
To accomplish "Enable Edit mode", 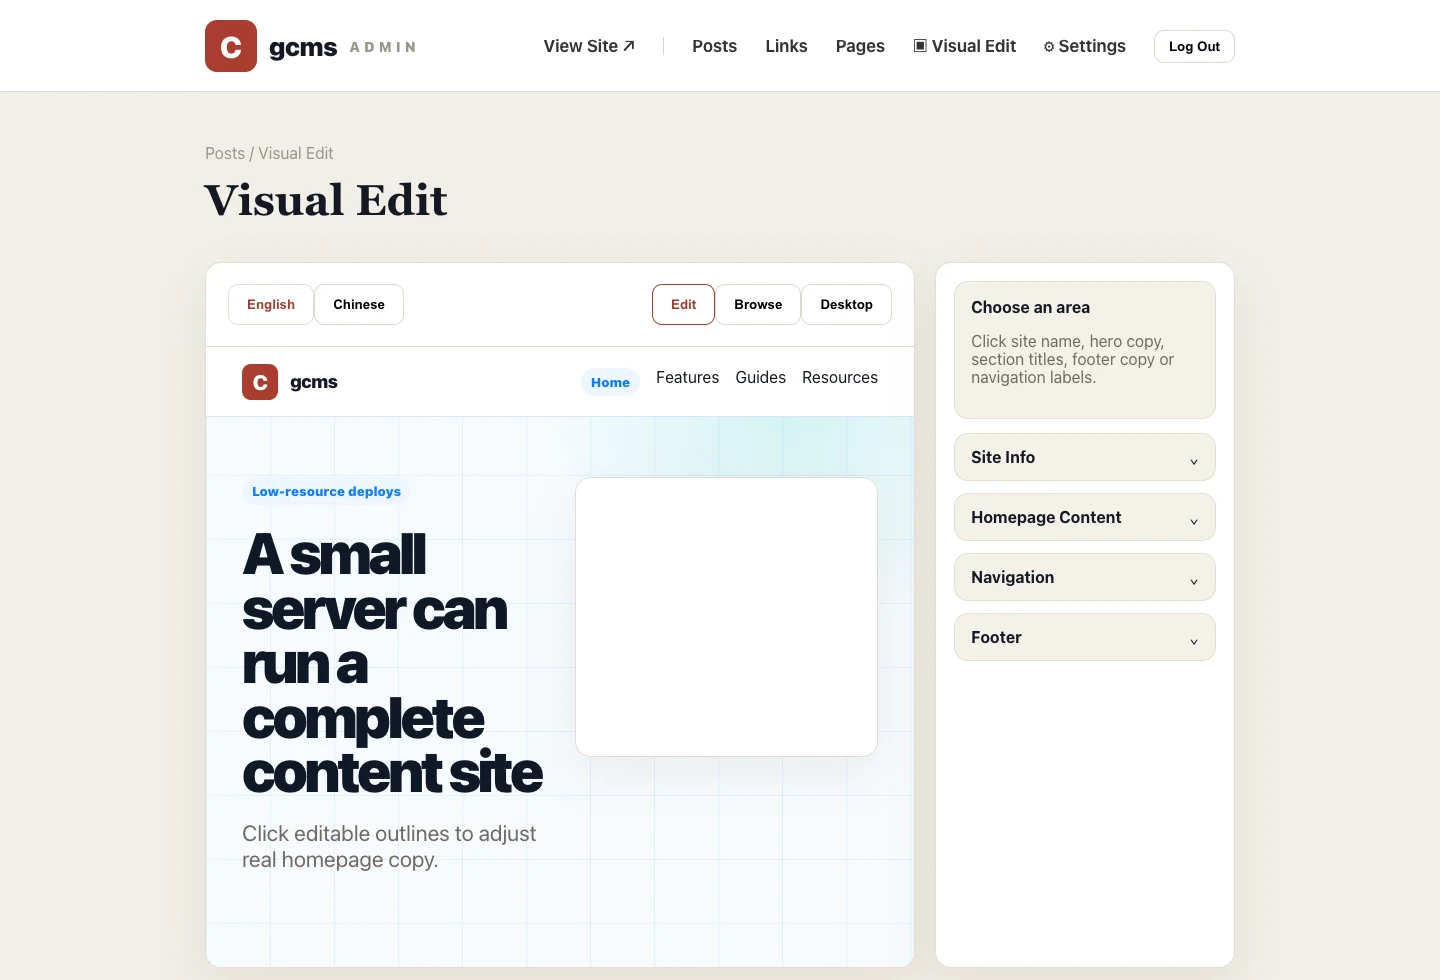I will [x=683, y=305].
